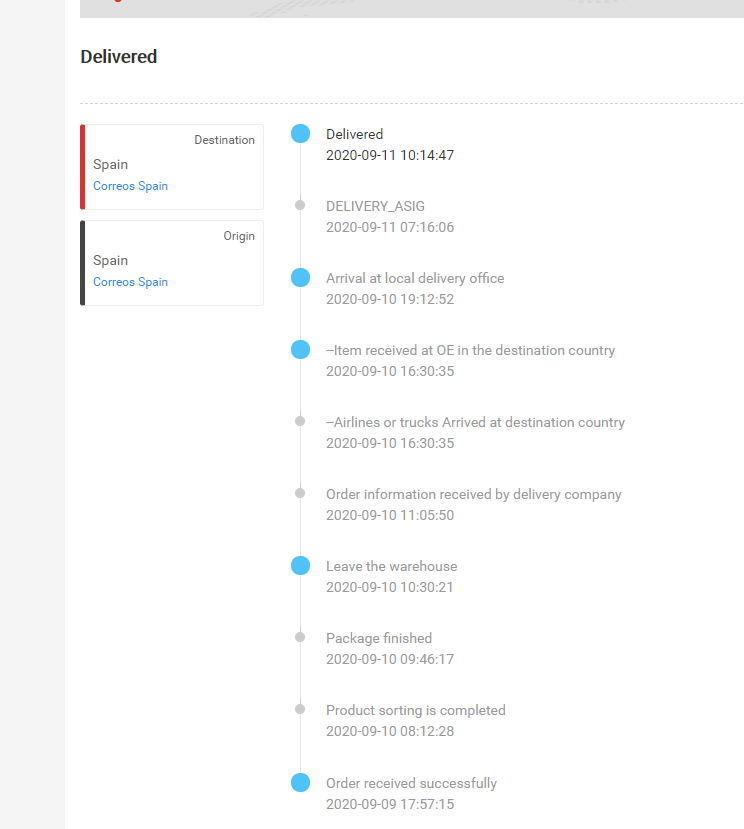Viewport: 744px width, 829px height.
Task: Select the Origin label on the dark-bordered card
Action: pyautogui.click(x=238, y=236)
